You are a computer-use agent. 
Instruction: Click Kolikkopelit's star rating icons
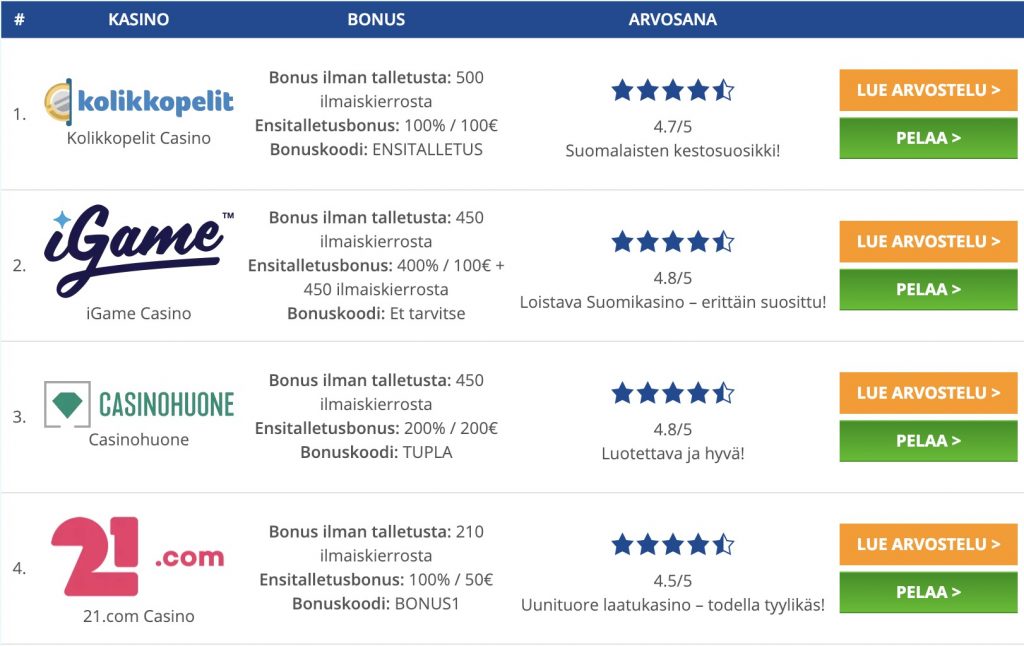pyautogui.click(x=672, y=91)
